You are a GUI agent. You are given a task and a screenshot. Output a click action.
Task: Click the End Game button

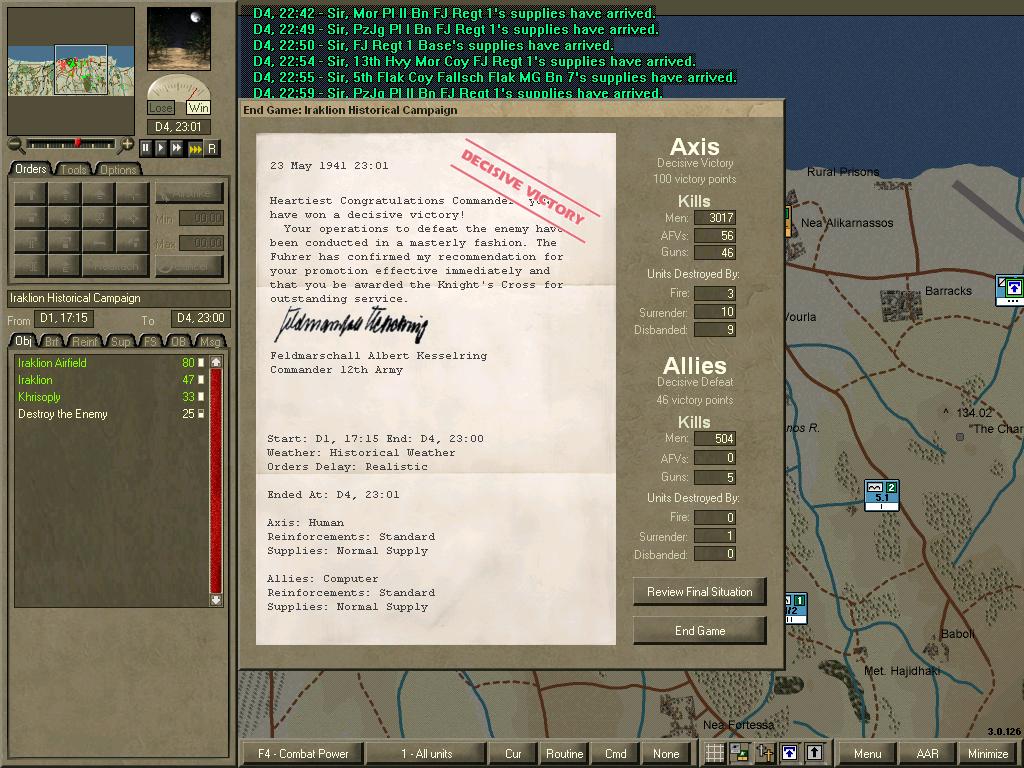[699, 631]
